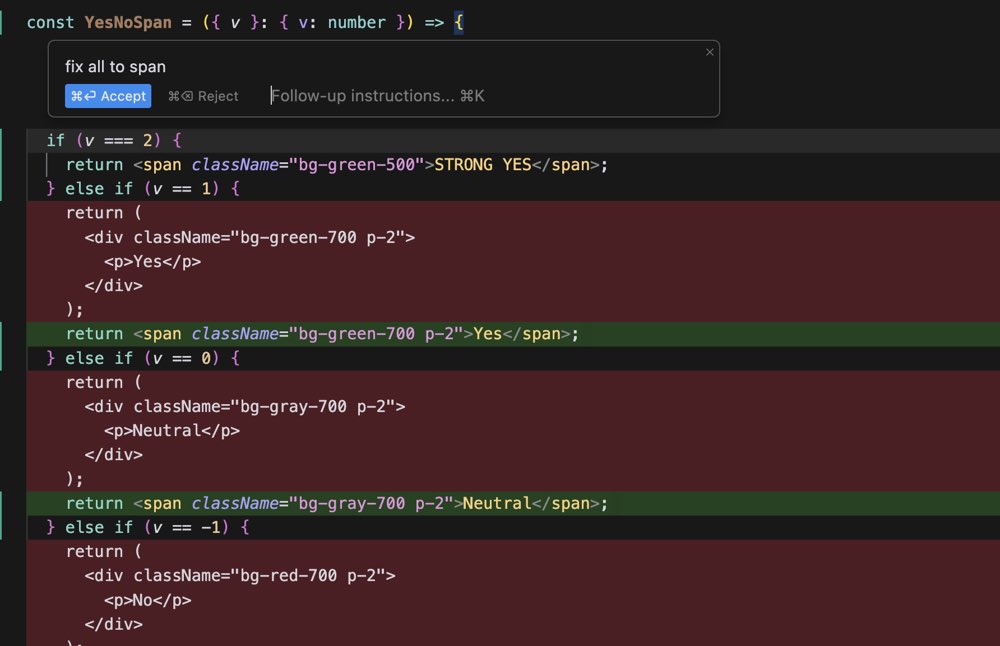Click removed line with bg-green-700 div

coord(249,237)
